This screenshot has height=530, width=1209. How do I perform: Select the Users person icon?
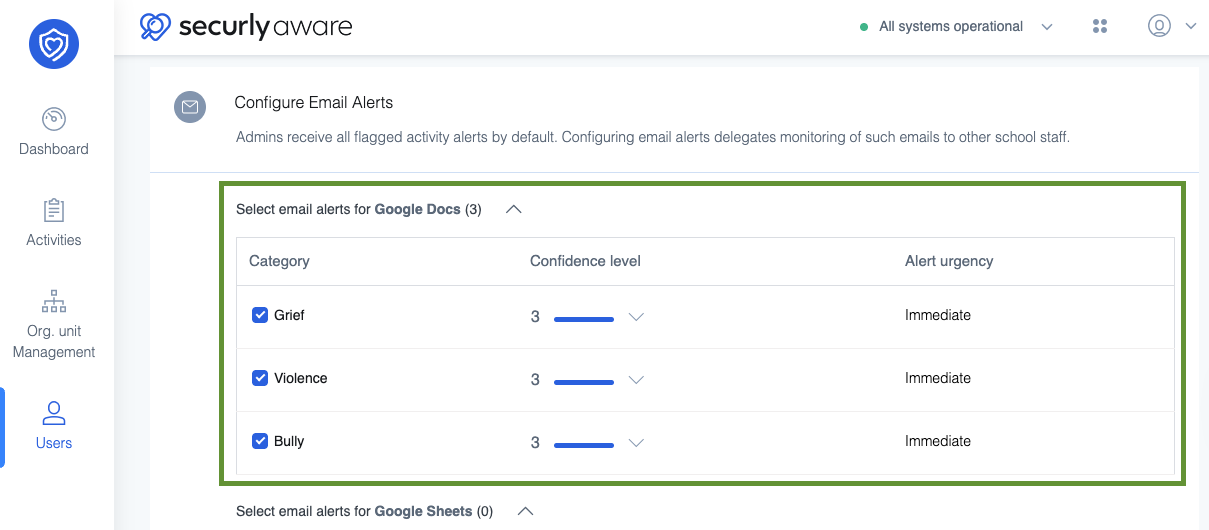point(54,413)
